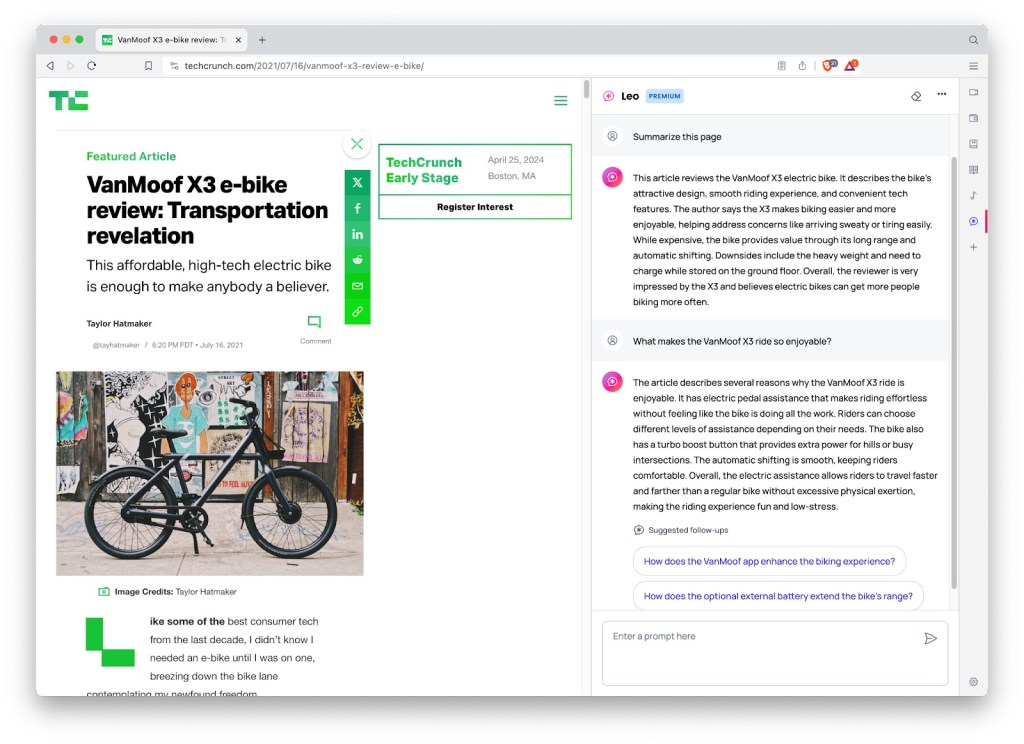Bookmark this page in address bar
Viewport: 1024px width, 744px height.
pyautogui.click(x=148, y=65)
